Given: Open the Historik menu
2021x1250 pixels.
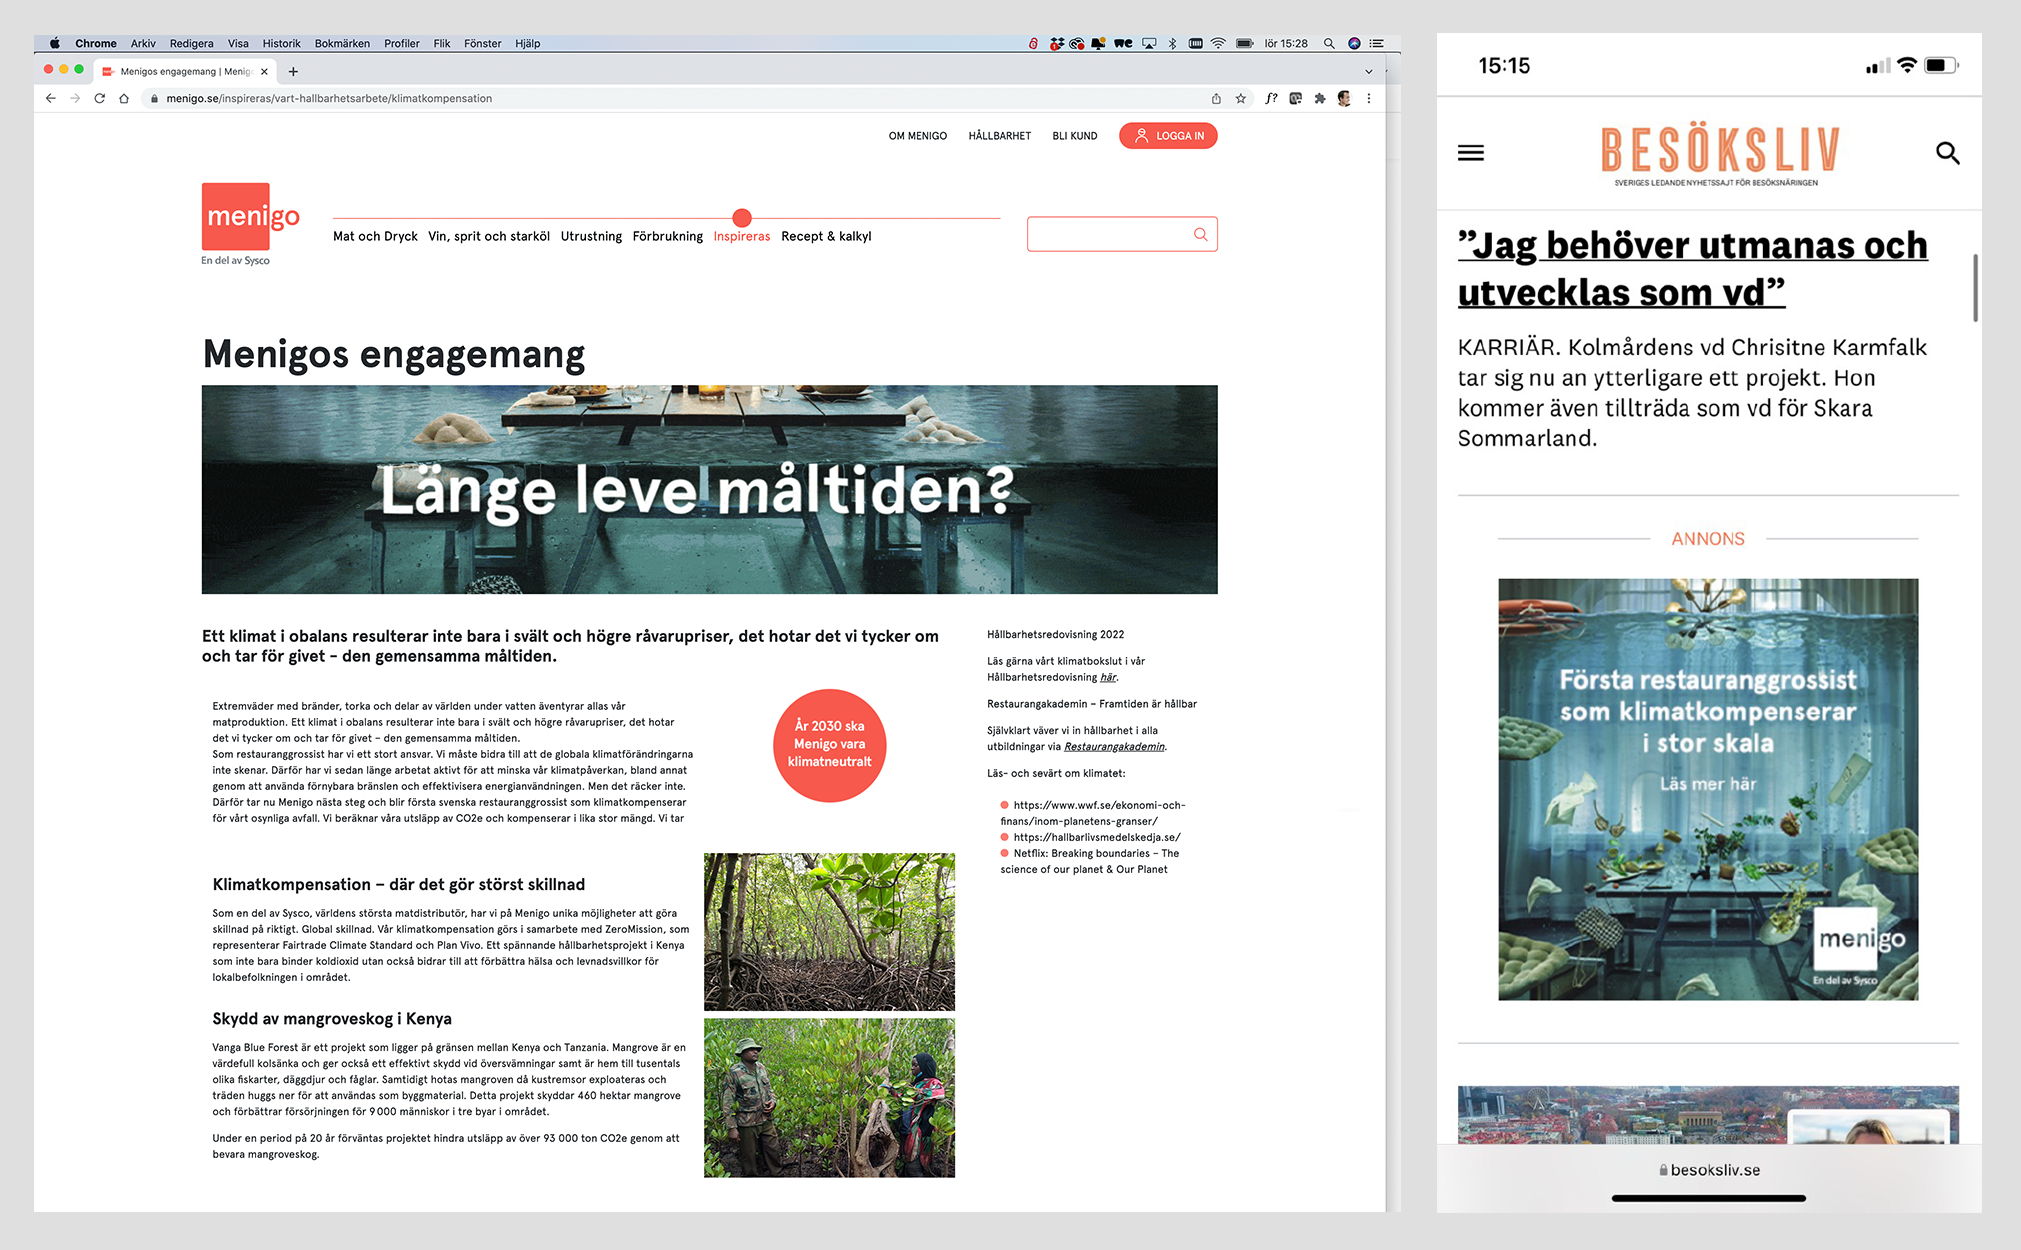Looking at the screenshot, I should (x=281, y=43).
